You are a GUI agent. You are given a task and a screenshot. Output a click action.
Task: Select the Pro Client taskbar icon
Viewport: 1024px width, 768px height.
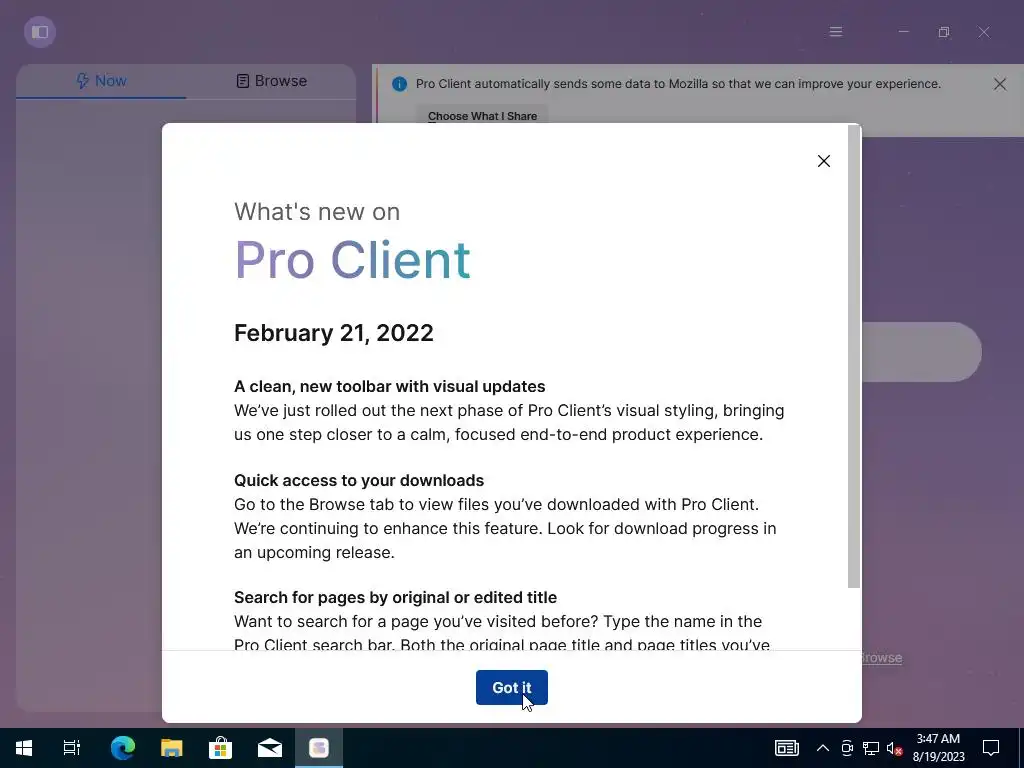(x=319, y=748)
